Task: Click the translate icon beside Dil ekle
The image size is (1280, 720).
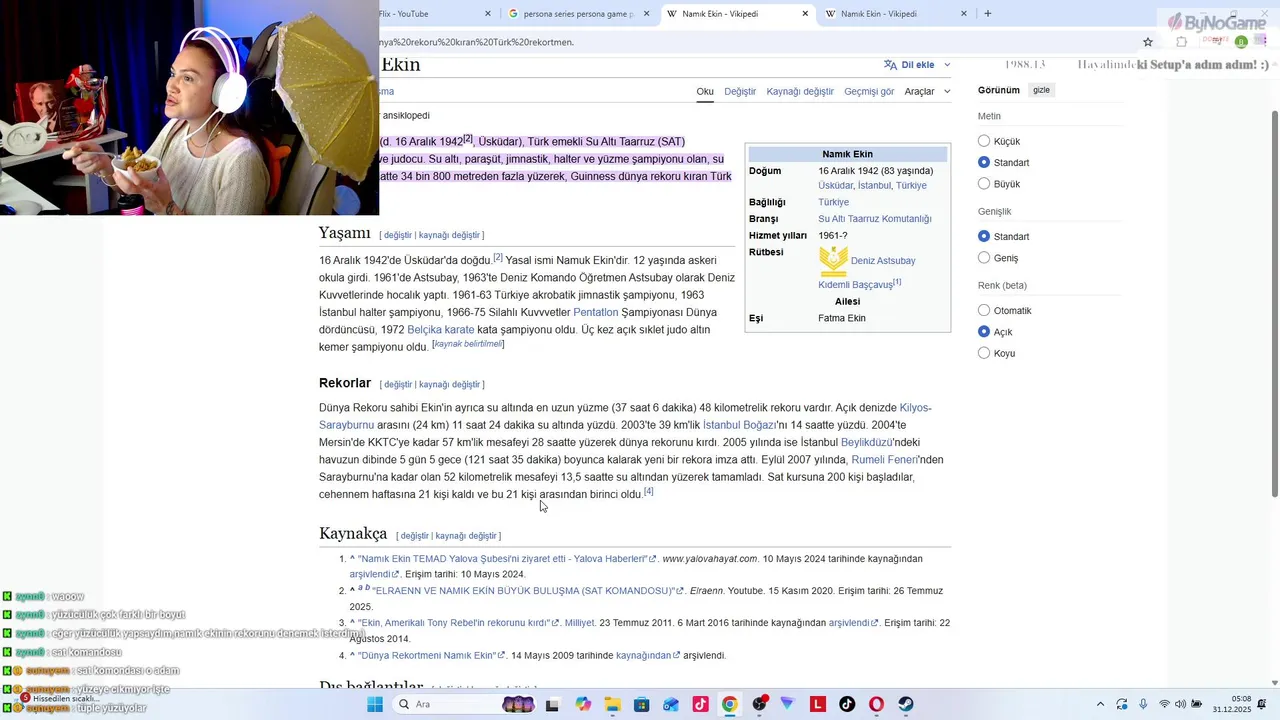Action: [x=890, y=65]
